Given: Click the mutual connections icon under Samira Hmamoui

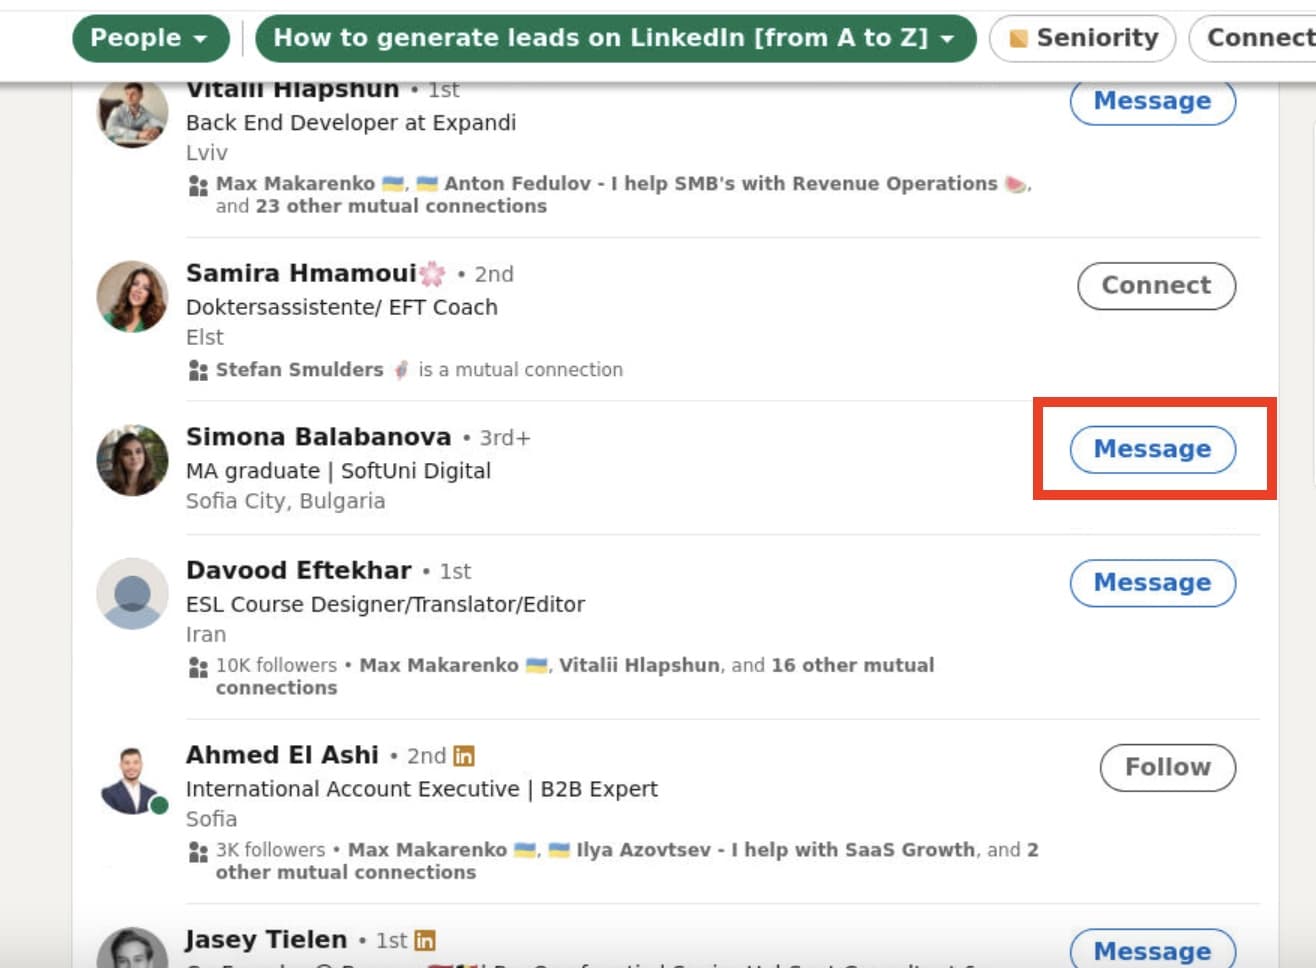Looking at the screenshot, I should [198, 371].
